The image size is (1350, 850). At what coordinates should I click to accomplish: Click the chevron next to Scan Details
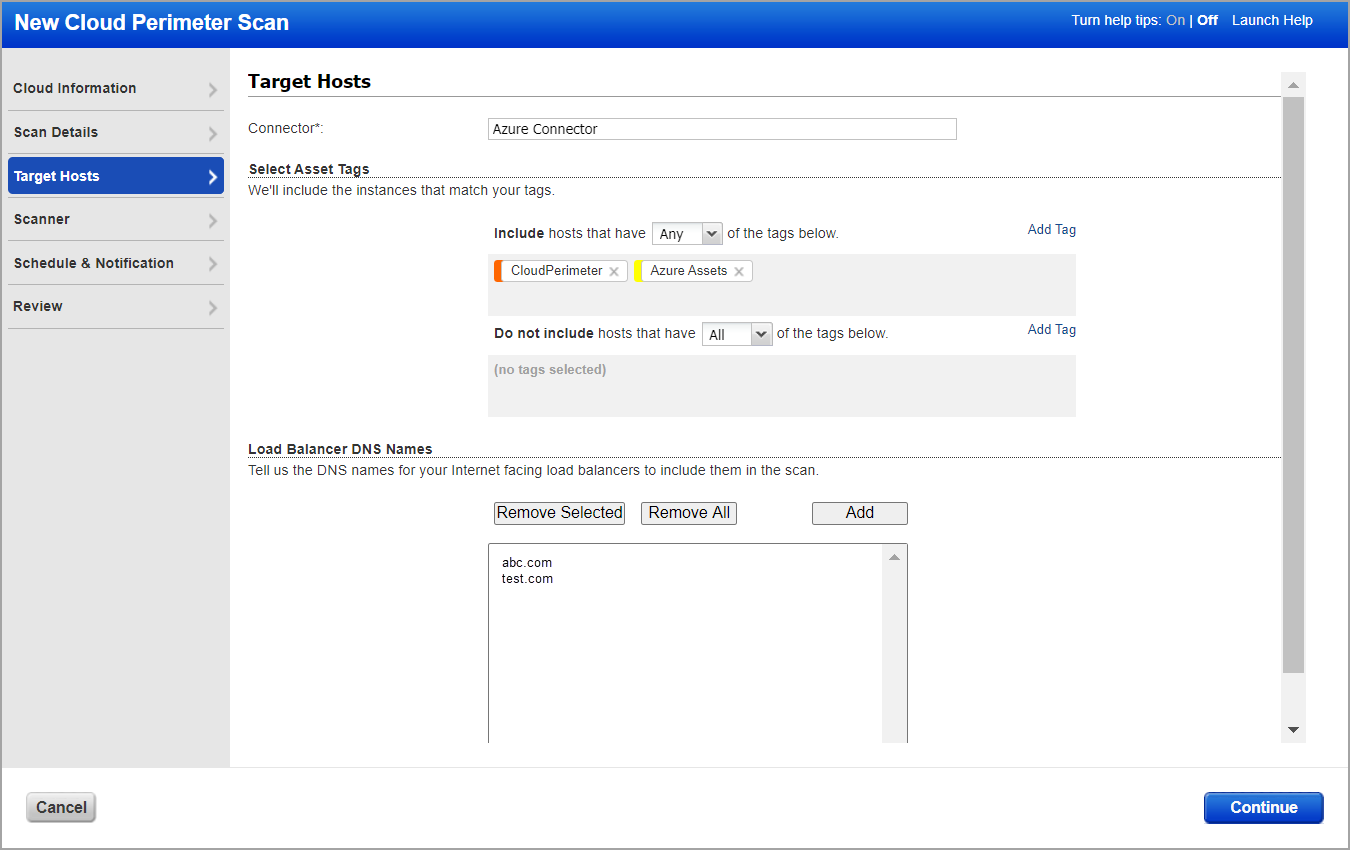[x=213, y=131]
